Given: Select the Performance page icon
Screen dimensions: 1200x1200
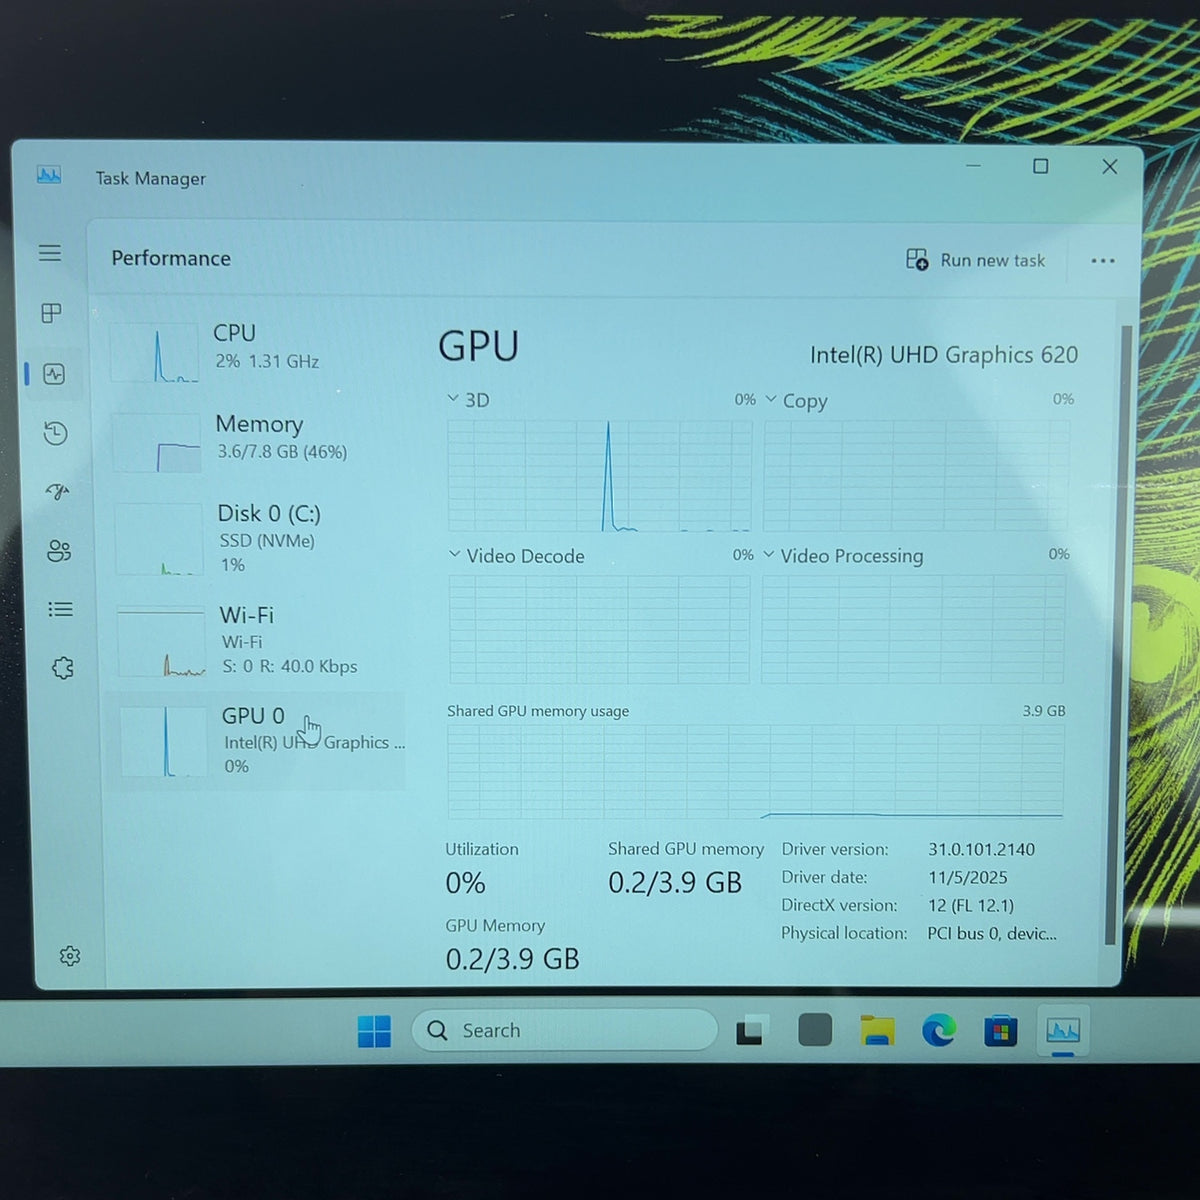Looking at the screenshot, I should click(54, 374).
